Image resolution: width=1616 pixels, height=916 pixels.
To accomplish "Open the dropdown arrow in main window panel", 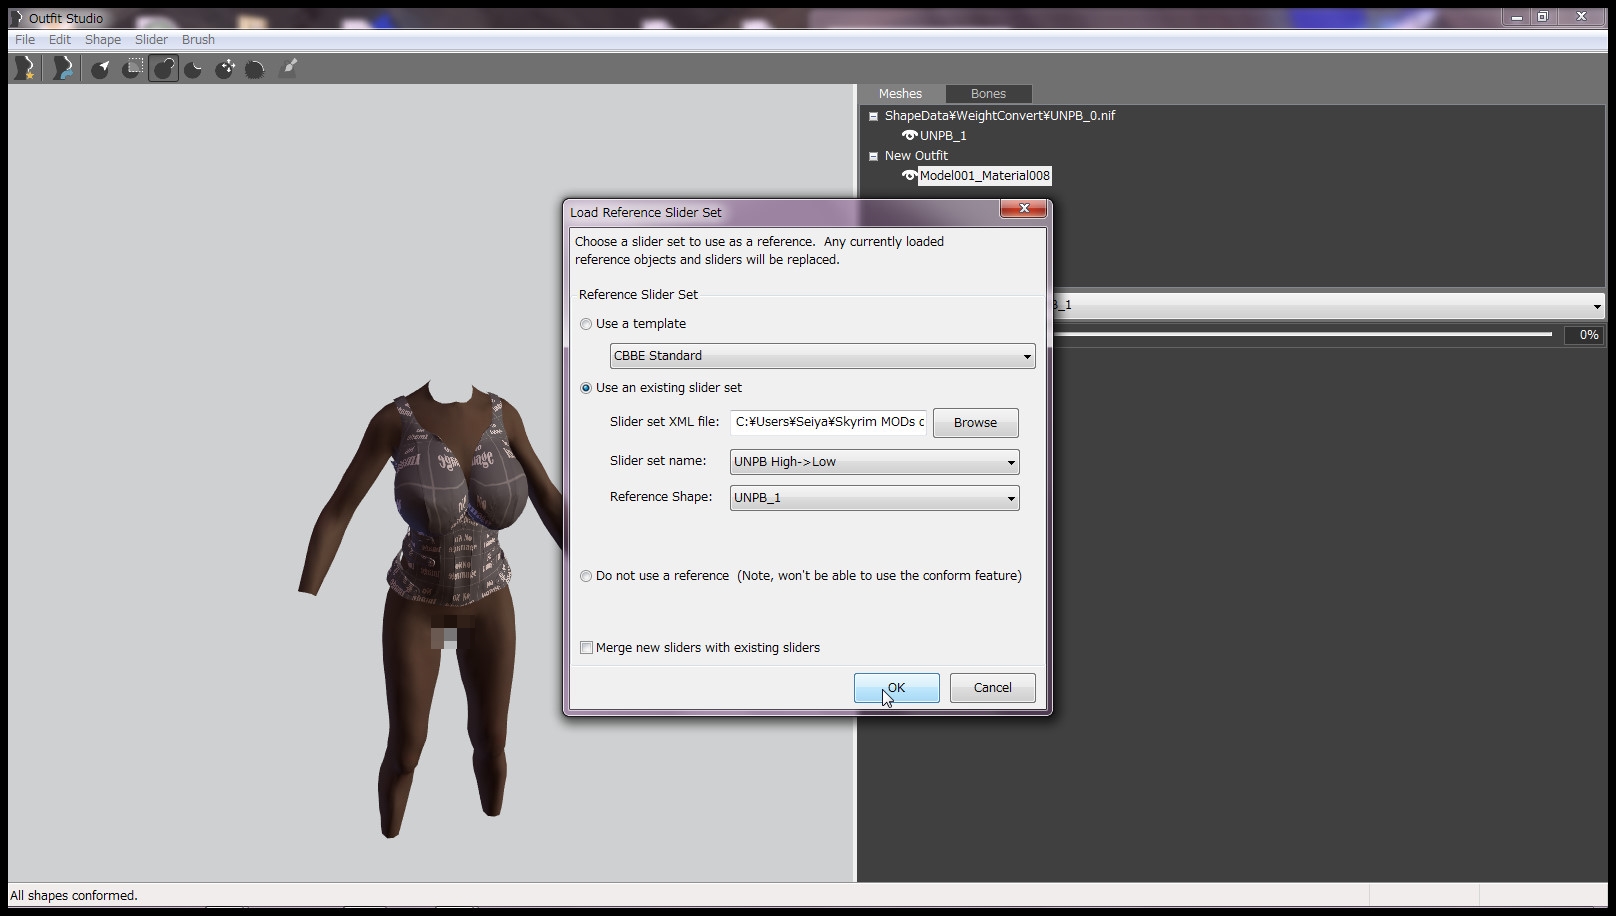I will (x=1596, y=306).
